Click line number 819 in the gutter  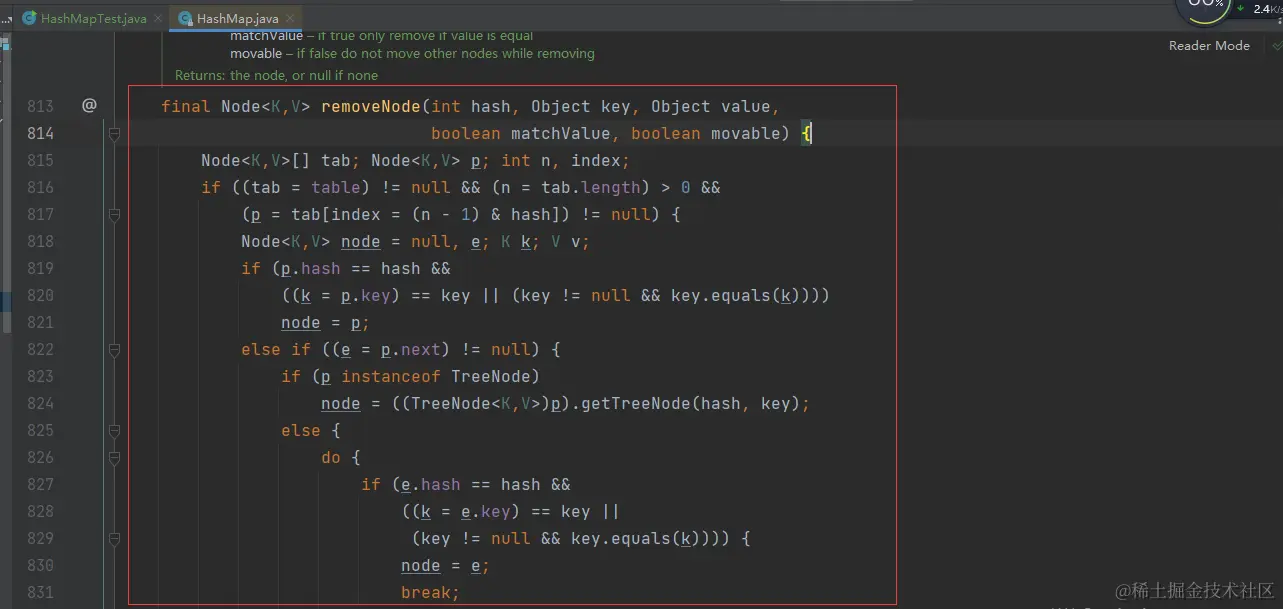point(41,268)
